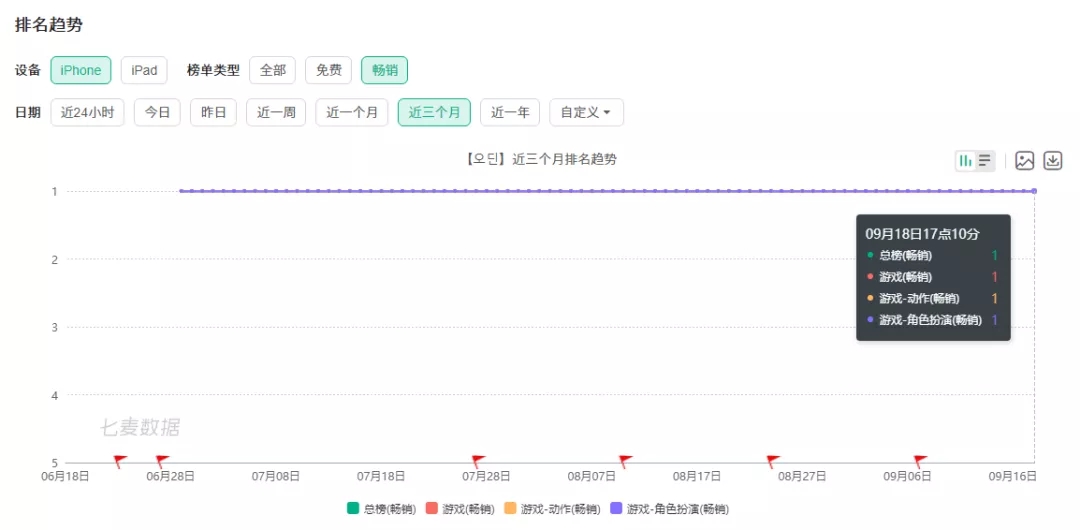Toggle 游戏-角色扮演(畅销) legend series
Viewport: 1080px width, 530px height.
click(669, 509)
